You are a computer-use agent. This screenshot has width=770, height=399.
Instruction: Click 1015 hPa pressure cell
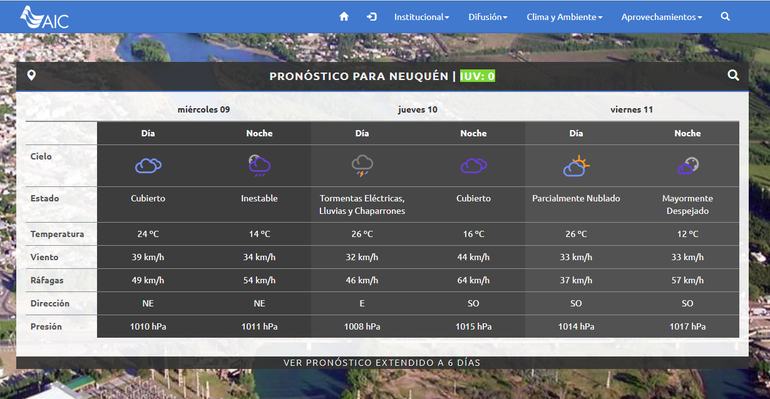pyautogui.click(x=473, y=326)
